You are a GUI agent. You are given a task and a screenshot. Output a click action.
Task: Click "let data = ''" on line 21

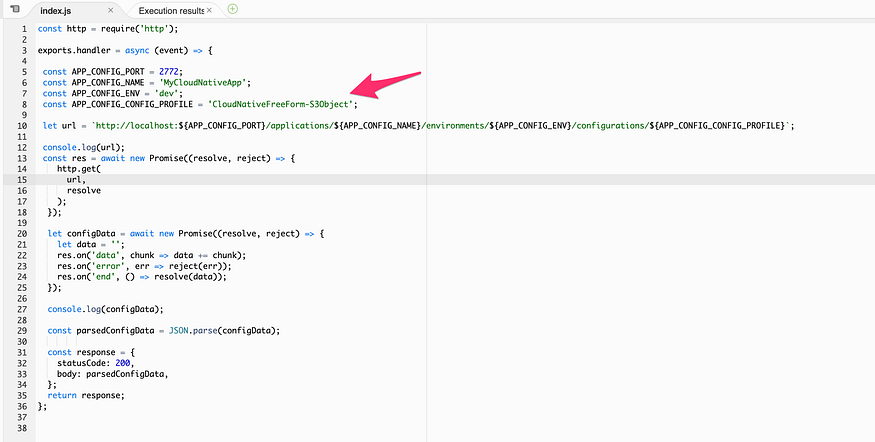[x=91, y=244]
